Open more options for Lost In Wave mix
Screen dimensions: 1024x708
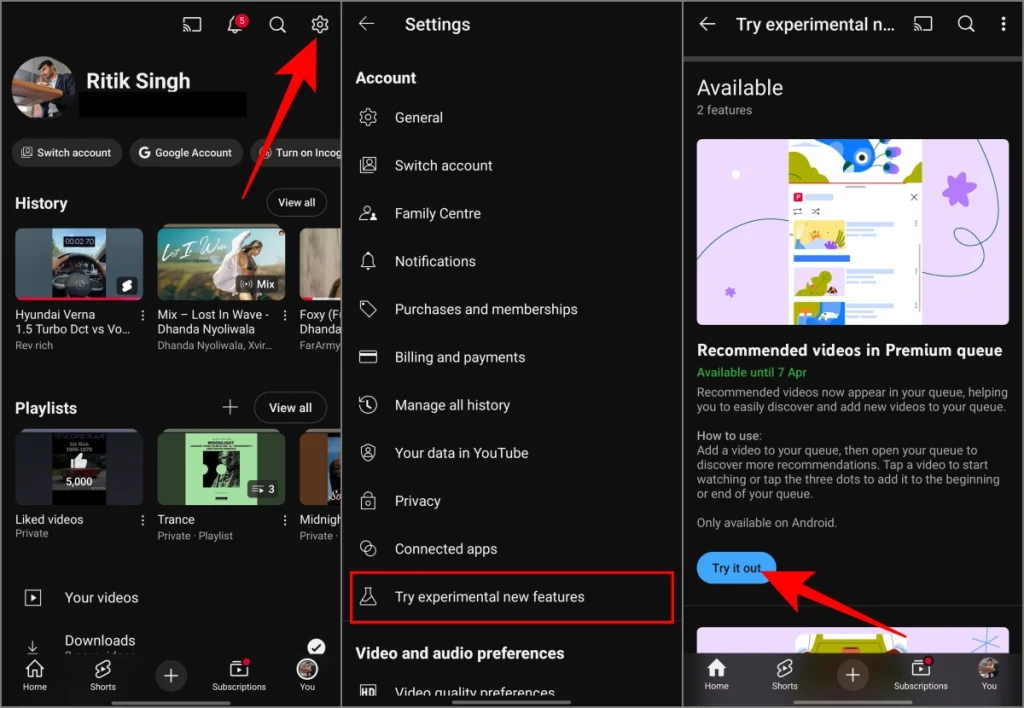[285, 315]
